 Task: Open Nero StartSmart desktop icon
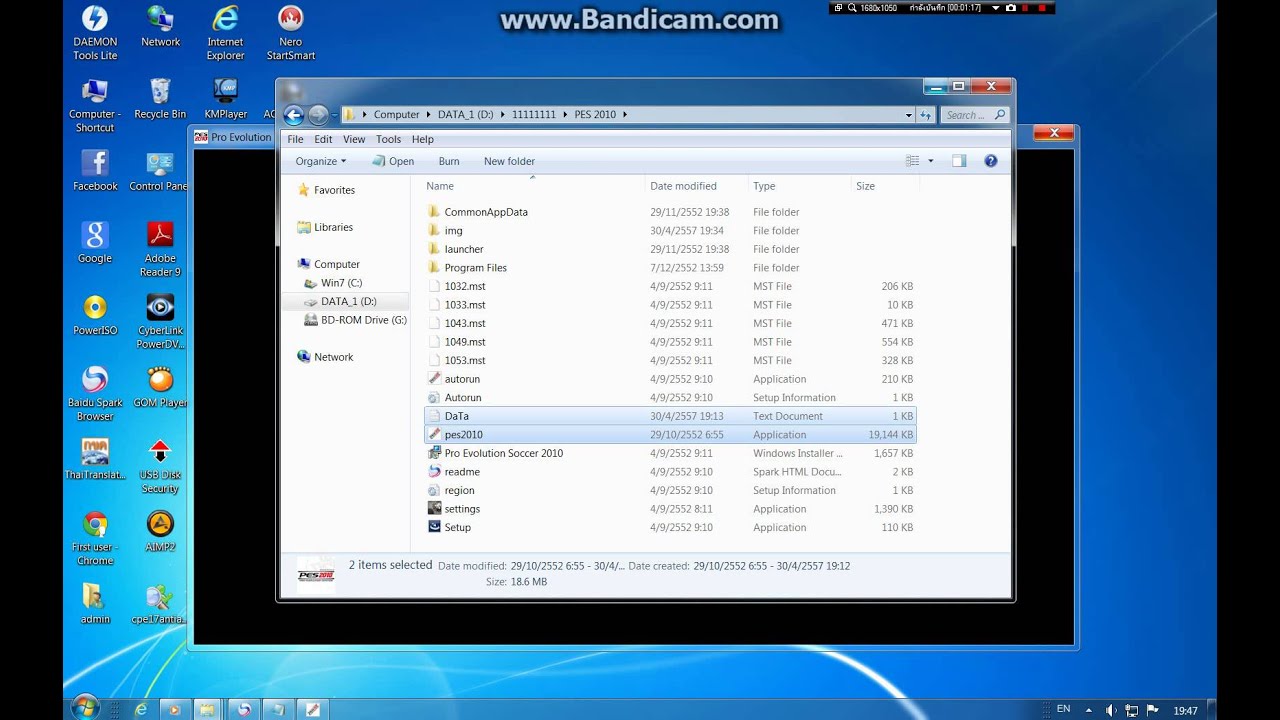tap(290, 33)
